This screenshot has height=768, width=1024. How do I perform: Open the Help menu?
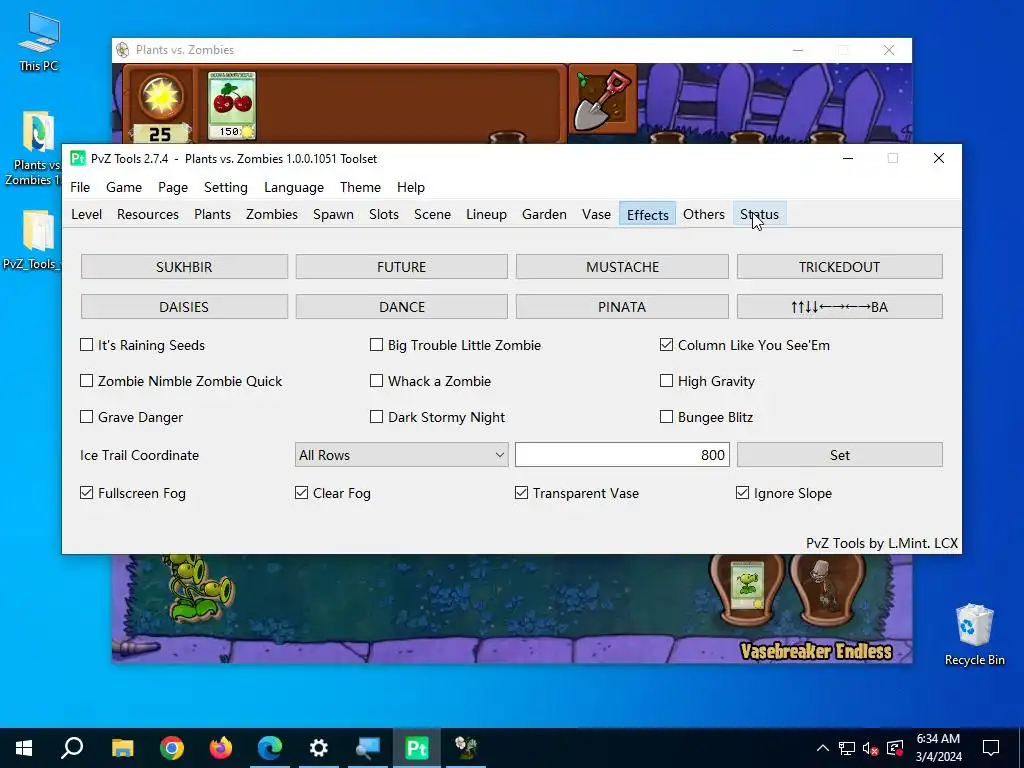tap(411, 187)
